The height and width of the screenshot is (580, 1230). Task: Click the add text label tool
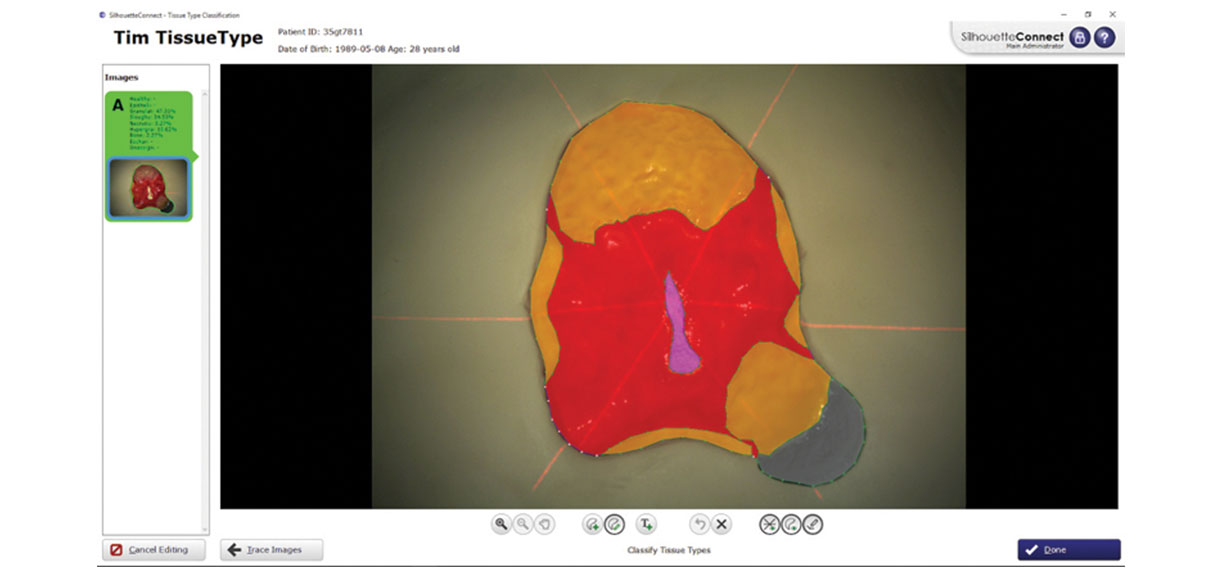pos(646,524)
